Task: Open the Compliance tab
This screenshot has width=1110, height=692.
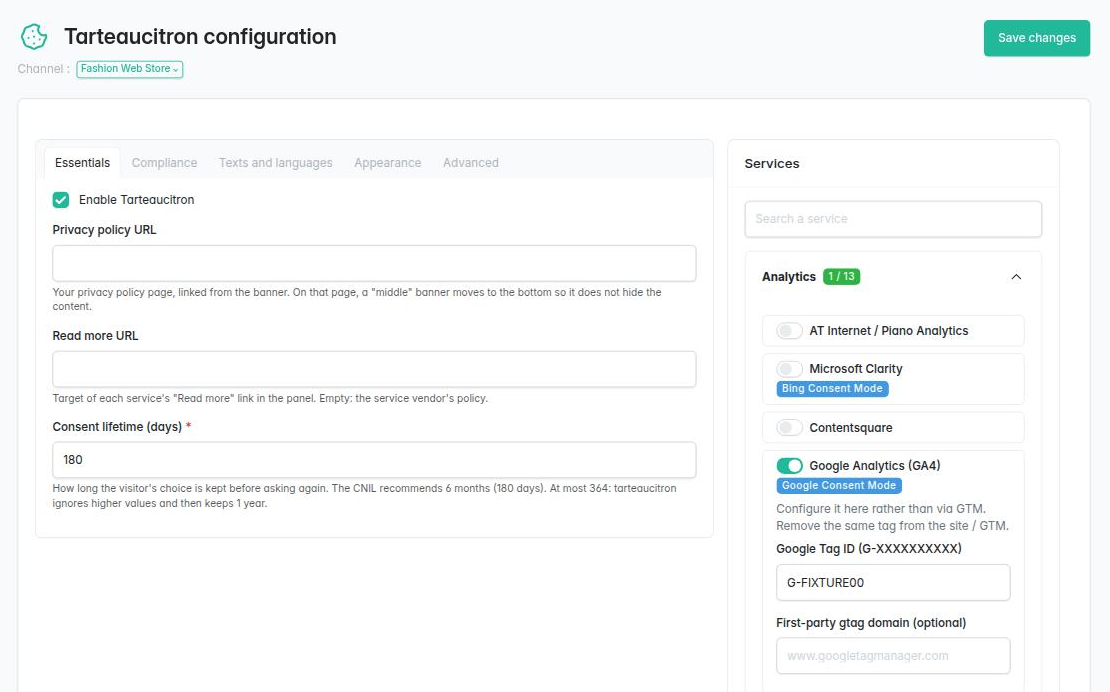Action: click(x=164, y=163)
